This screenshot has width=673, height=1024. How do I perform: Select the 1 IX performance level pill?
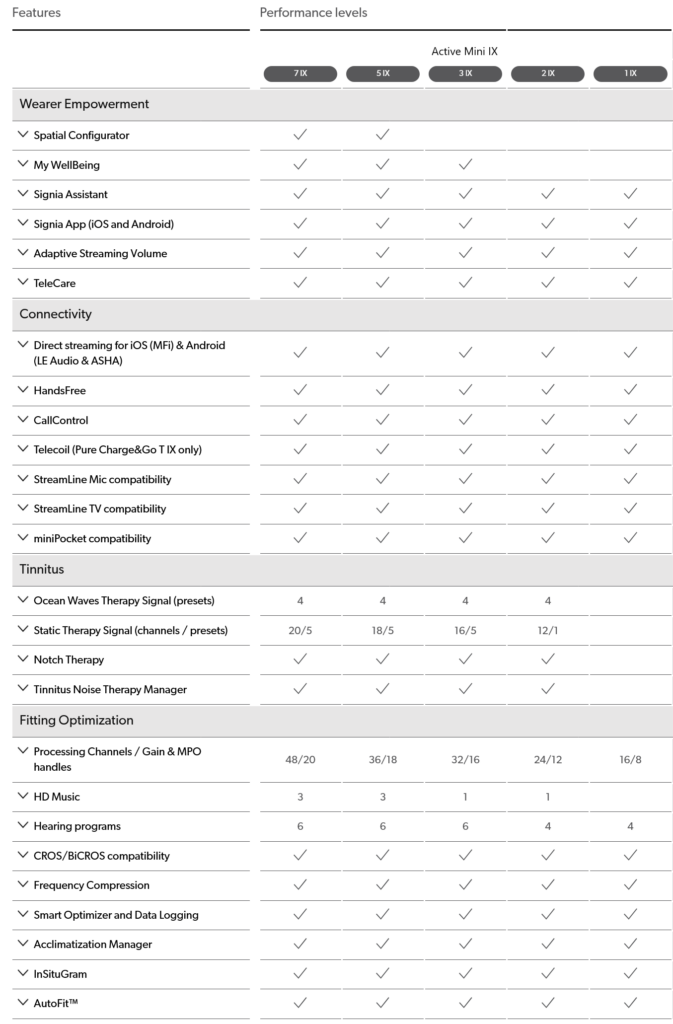point(630,74)
